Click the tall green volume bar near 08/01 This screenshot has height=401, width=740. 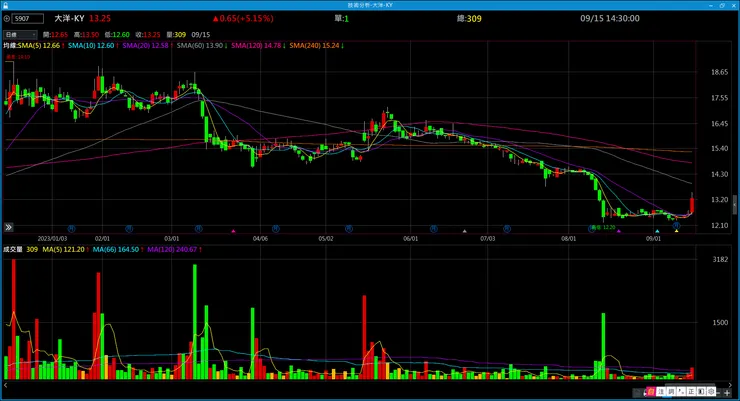point(603,346)
